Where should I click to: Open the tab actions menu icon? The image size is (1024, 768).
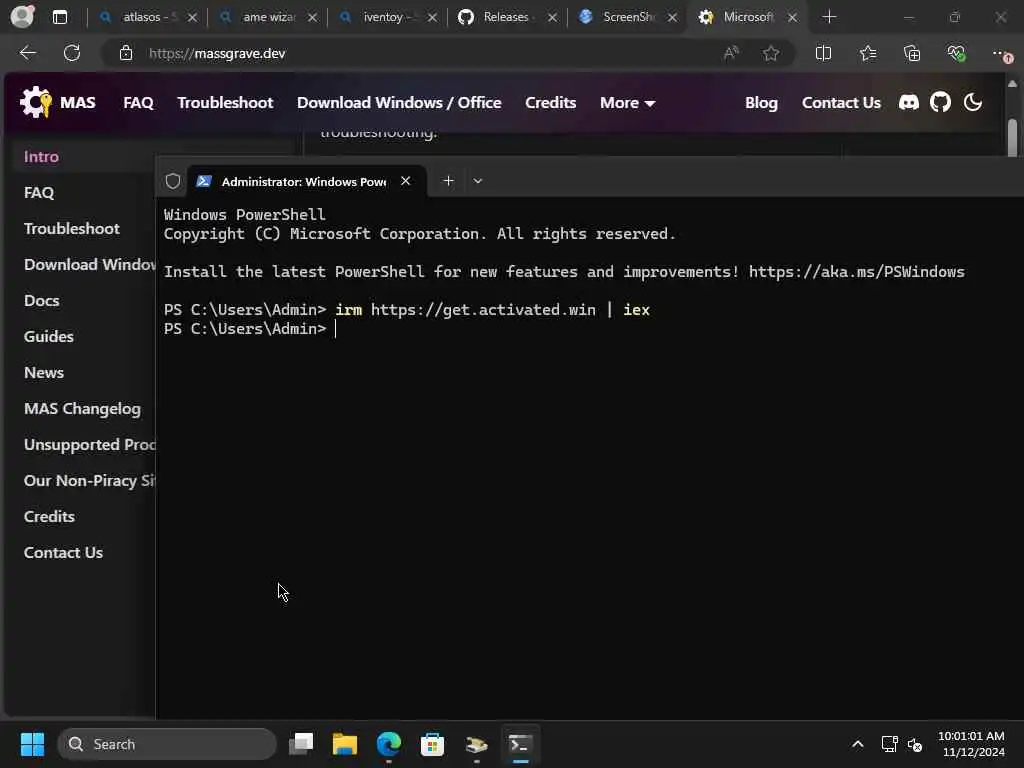point(59,17)
